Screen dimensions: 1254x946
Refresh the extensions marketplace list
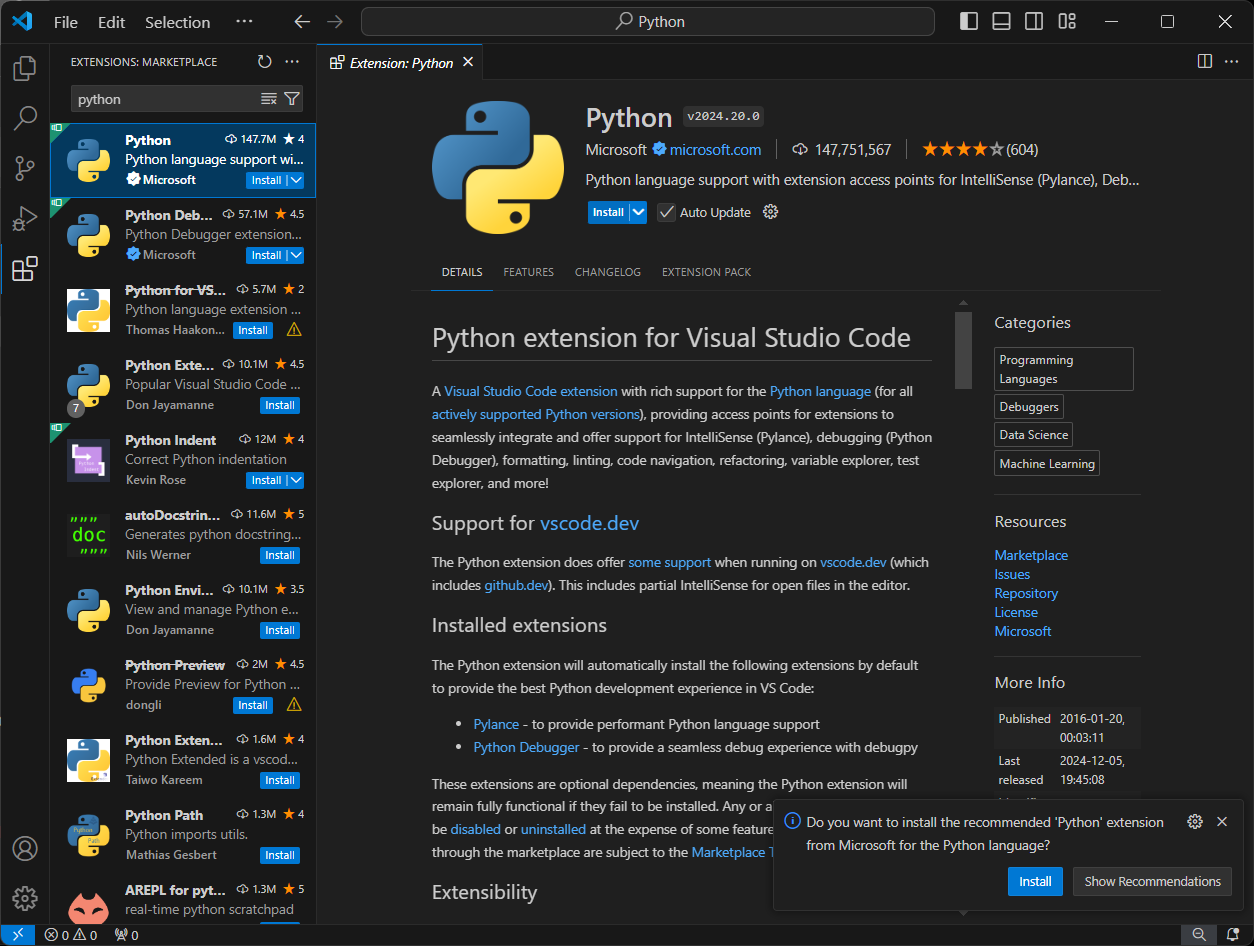[264, 62]
